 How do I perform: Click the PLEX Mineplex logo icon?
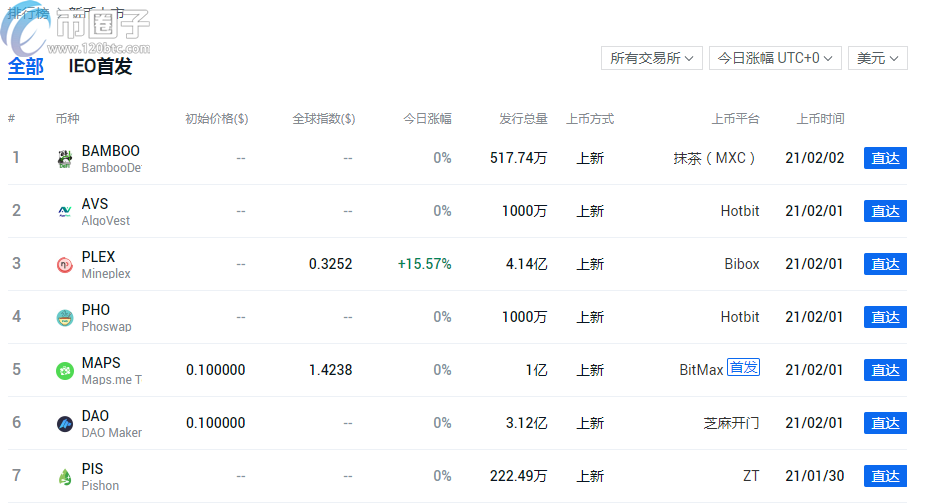pyautogui.click(x=65, y=264)
